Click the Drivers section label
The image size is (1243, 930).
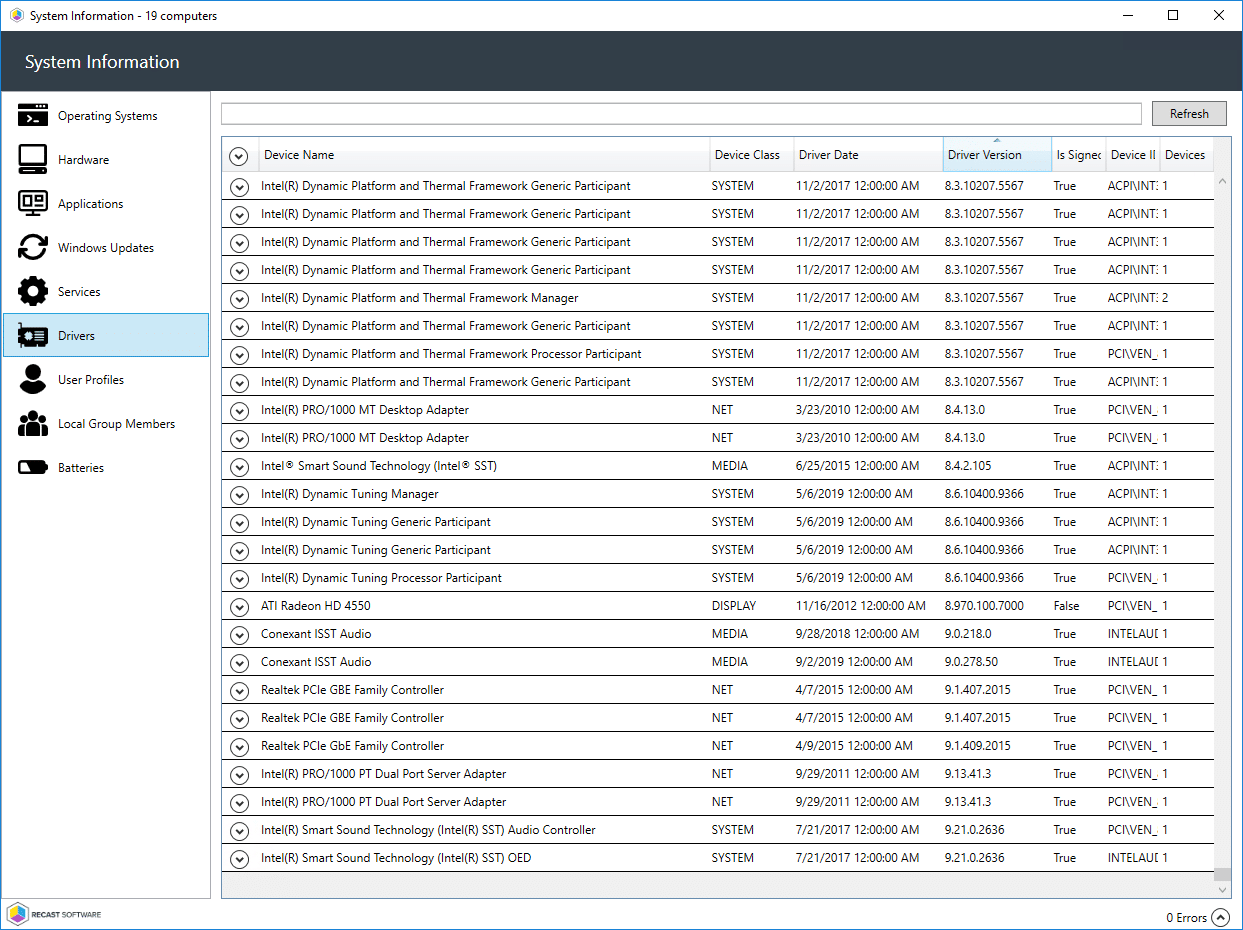coord(76,336)
